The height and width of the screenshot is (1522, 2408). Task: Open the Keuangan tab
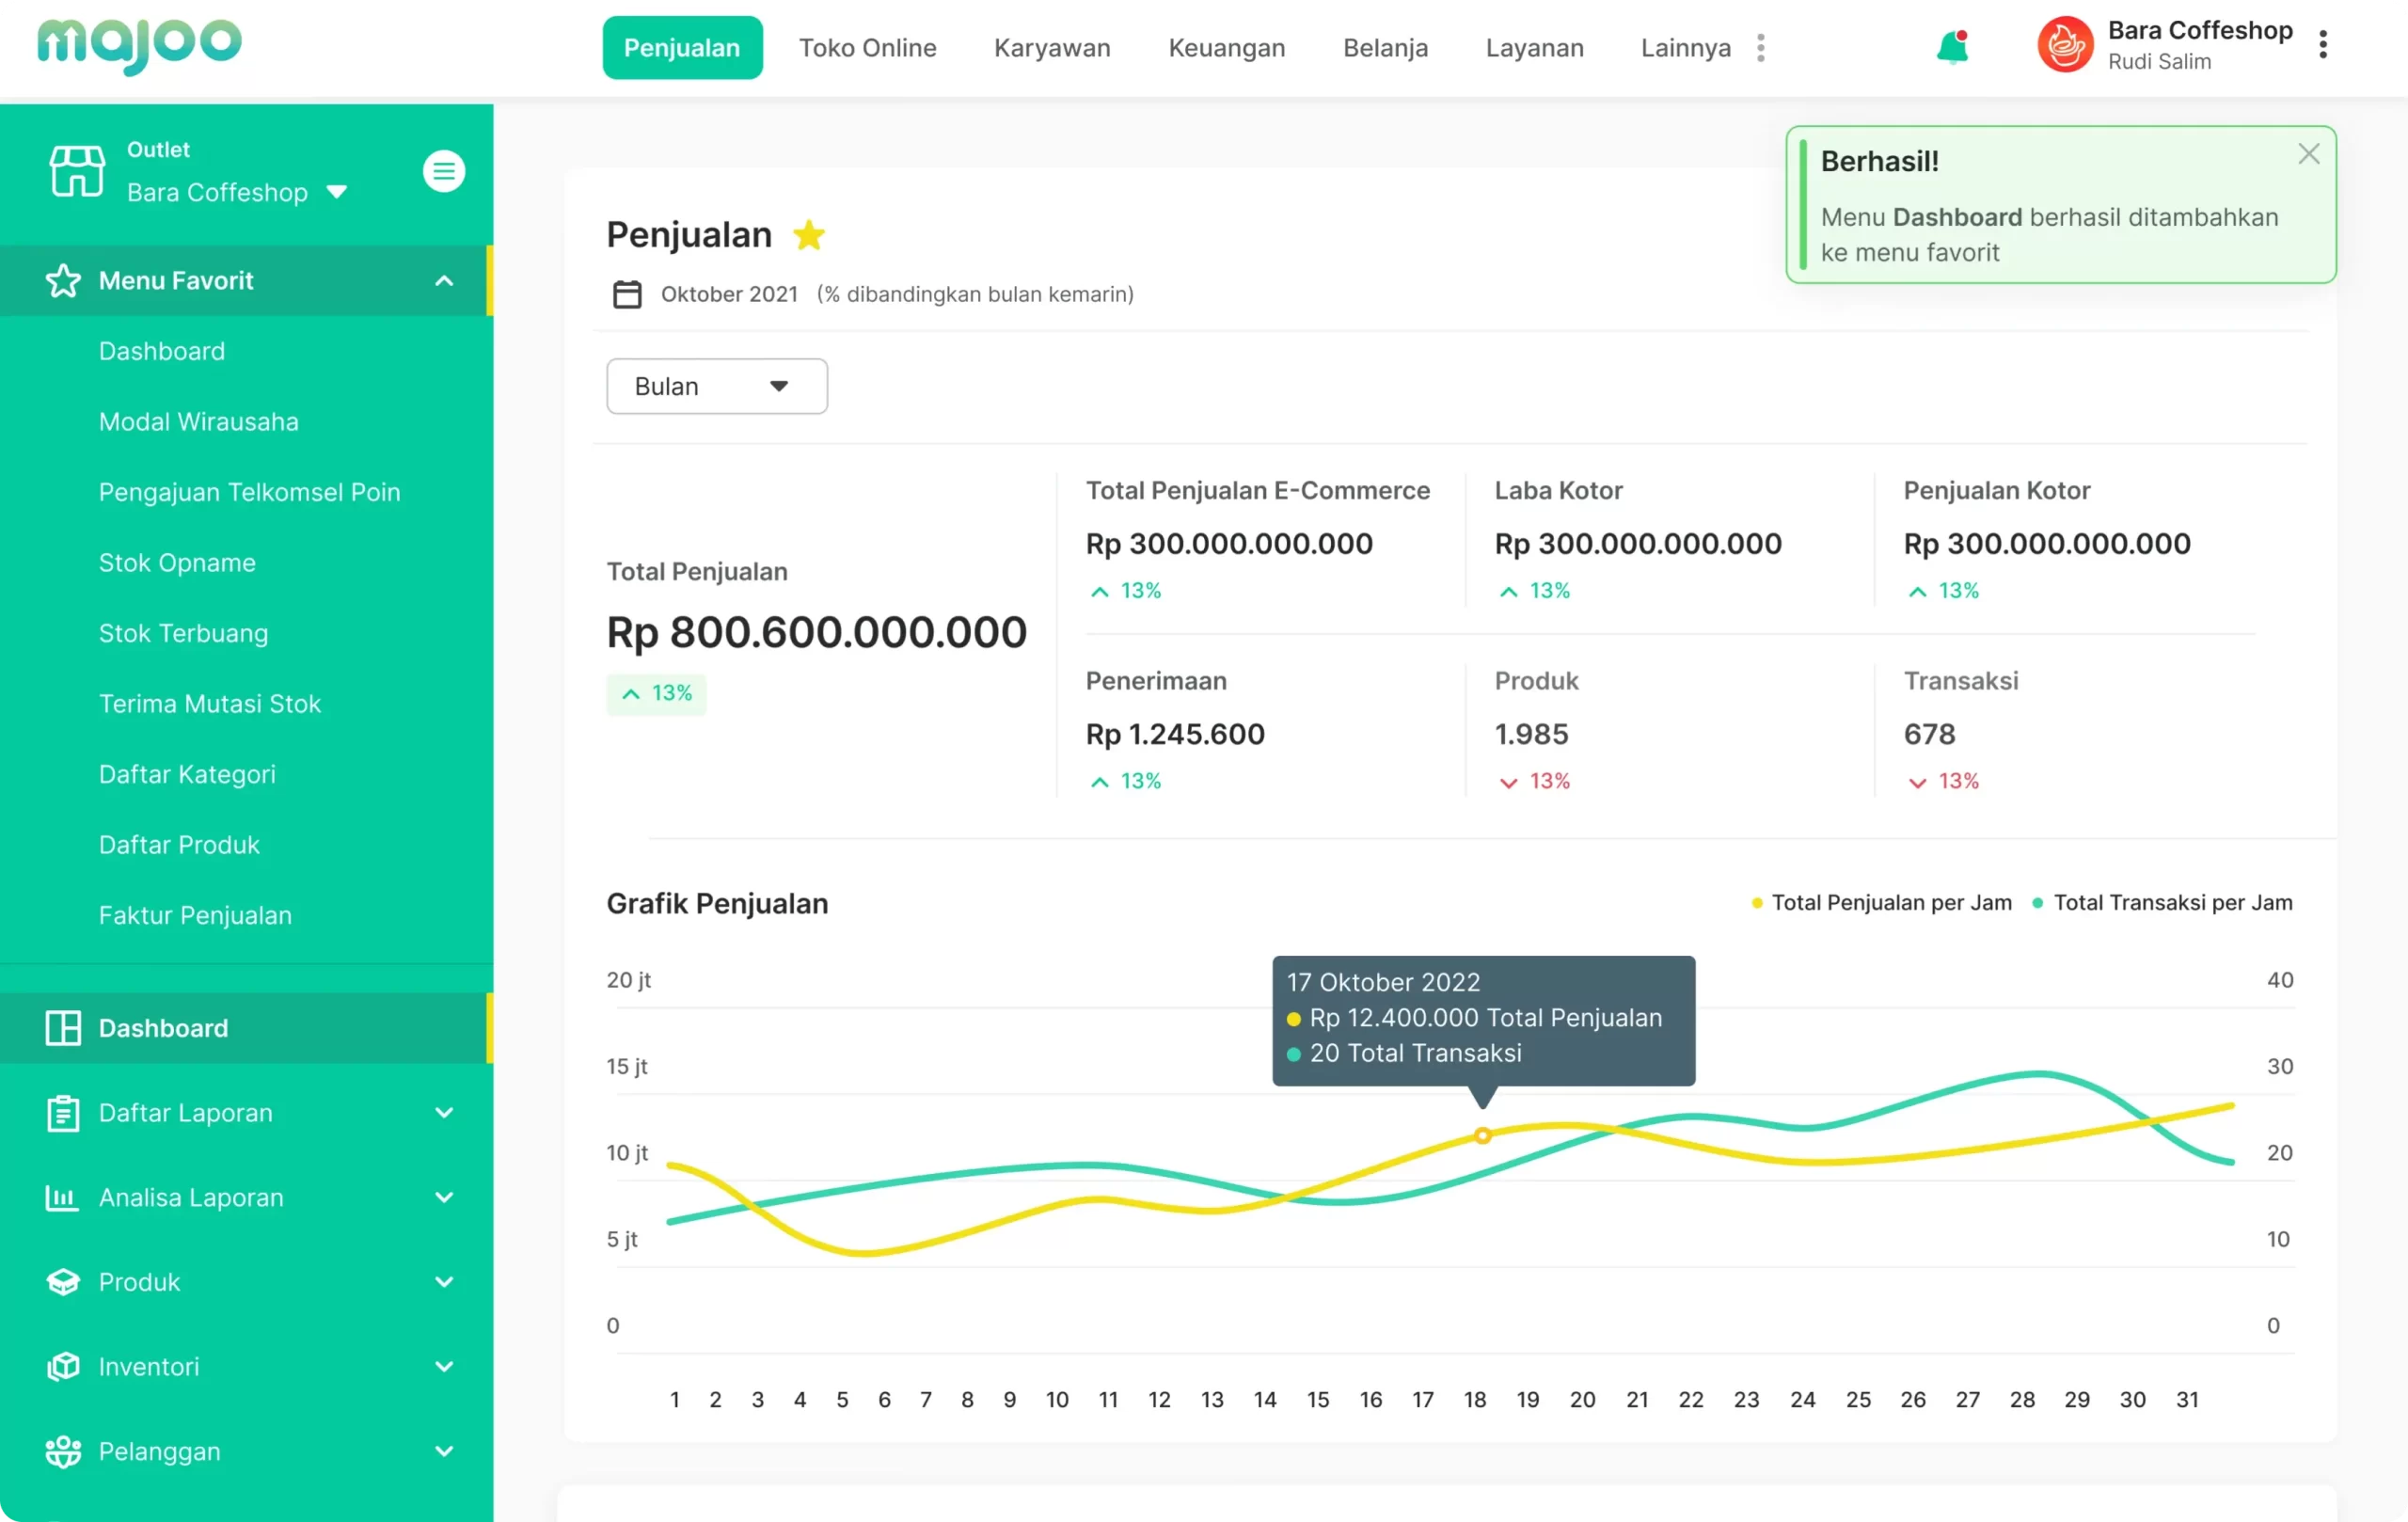coord(1226,47)
